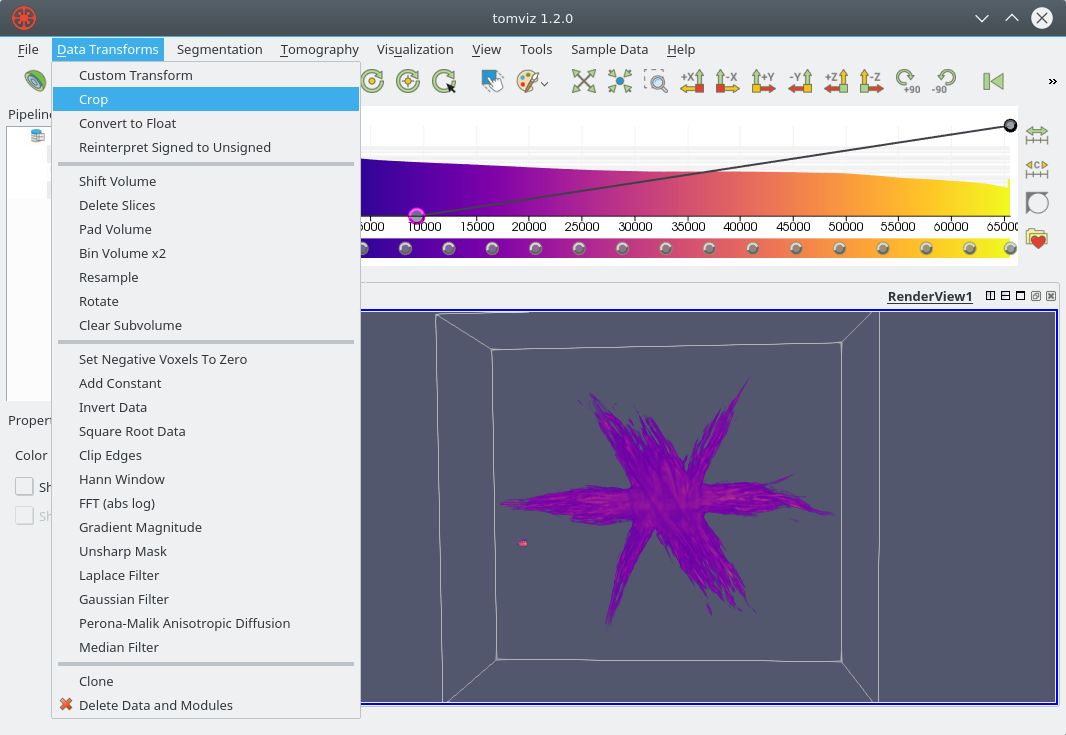Set view direction to -Z
This screenshot has width=1066, height=735.
(870, 82)
